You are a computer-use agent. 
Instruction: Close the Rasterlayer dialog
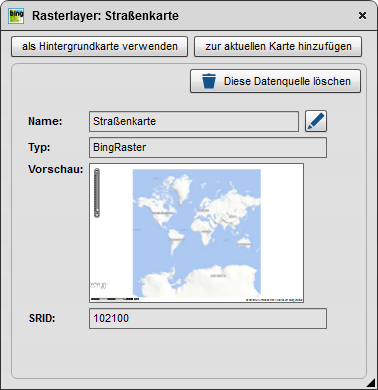tap(362, 16)
